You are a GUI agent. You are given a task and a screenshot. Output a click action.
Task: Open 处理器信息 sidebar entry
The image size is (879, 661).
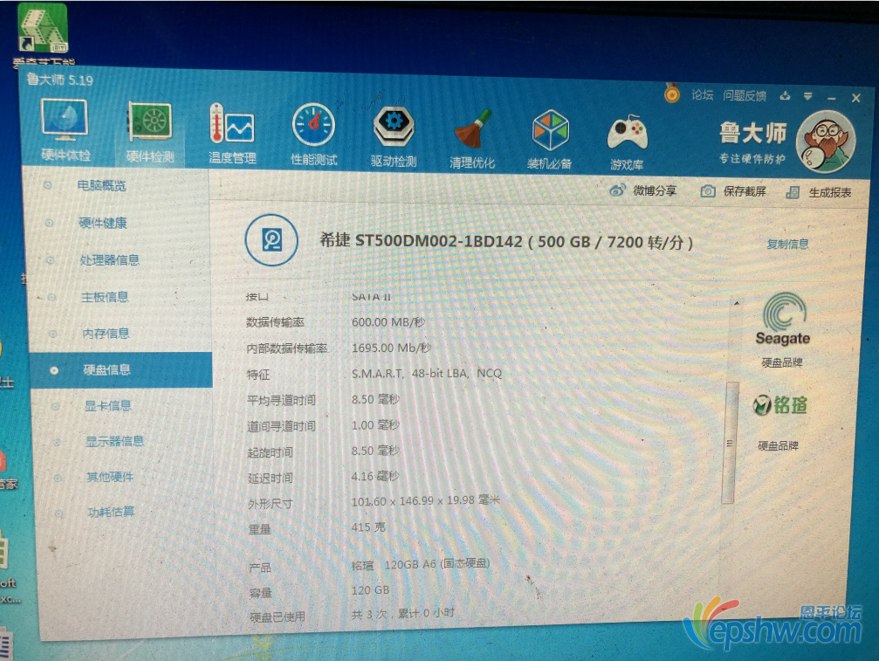pos(109,260)
